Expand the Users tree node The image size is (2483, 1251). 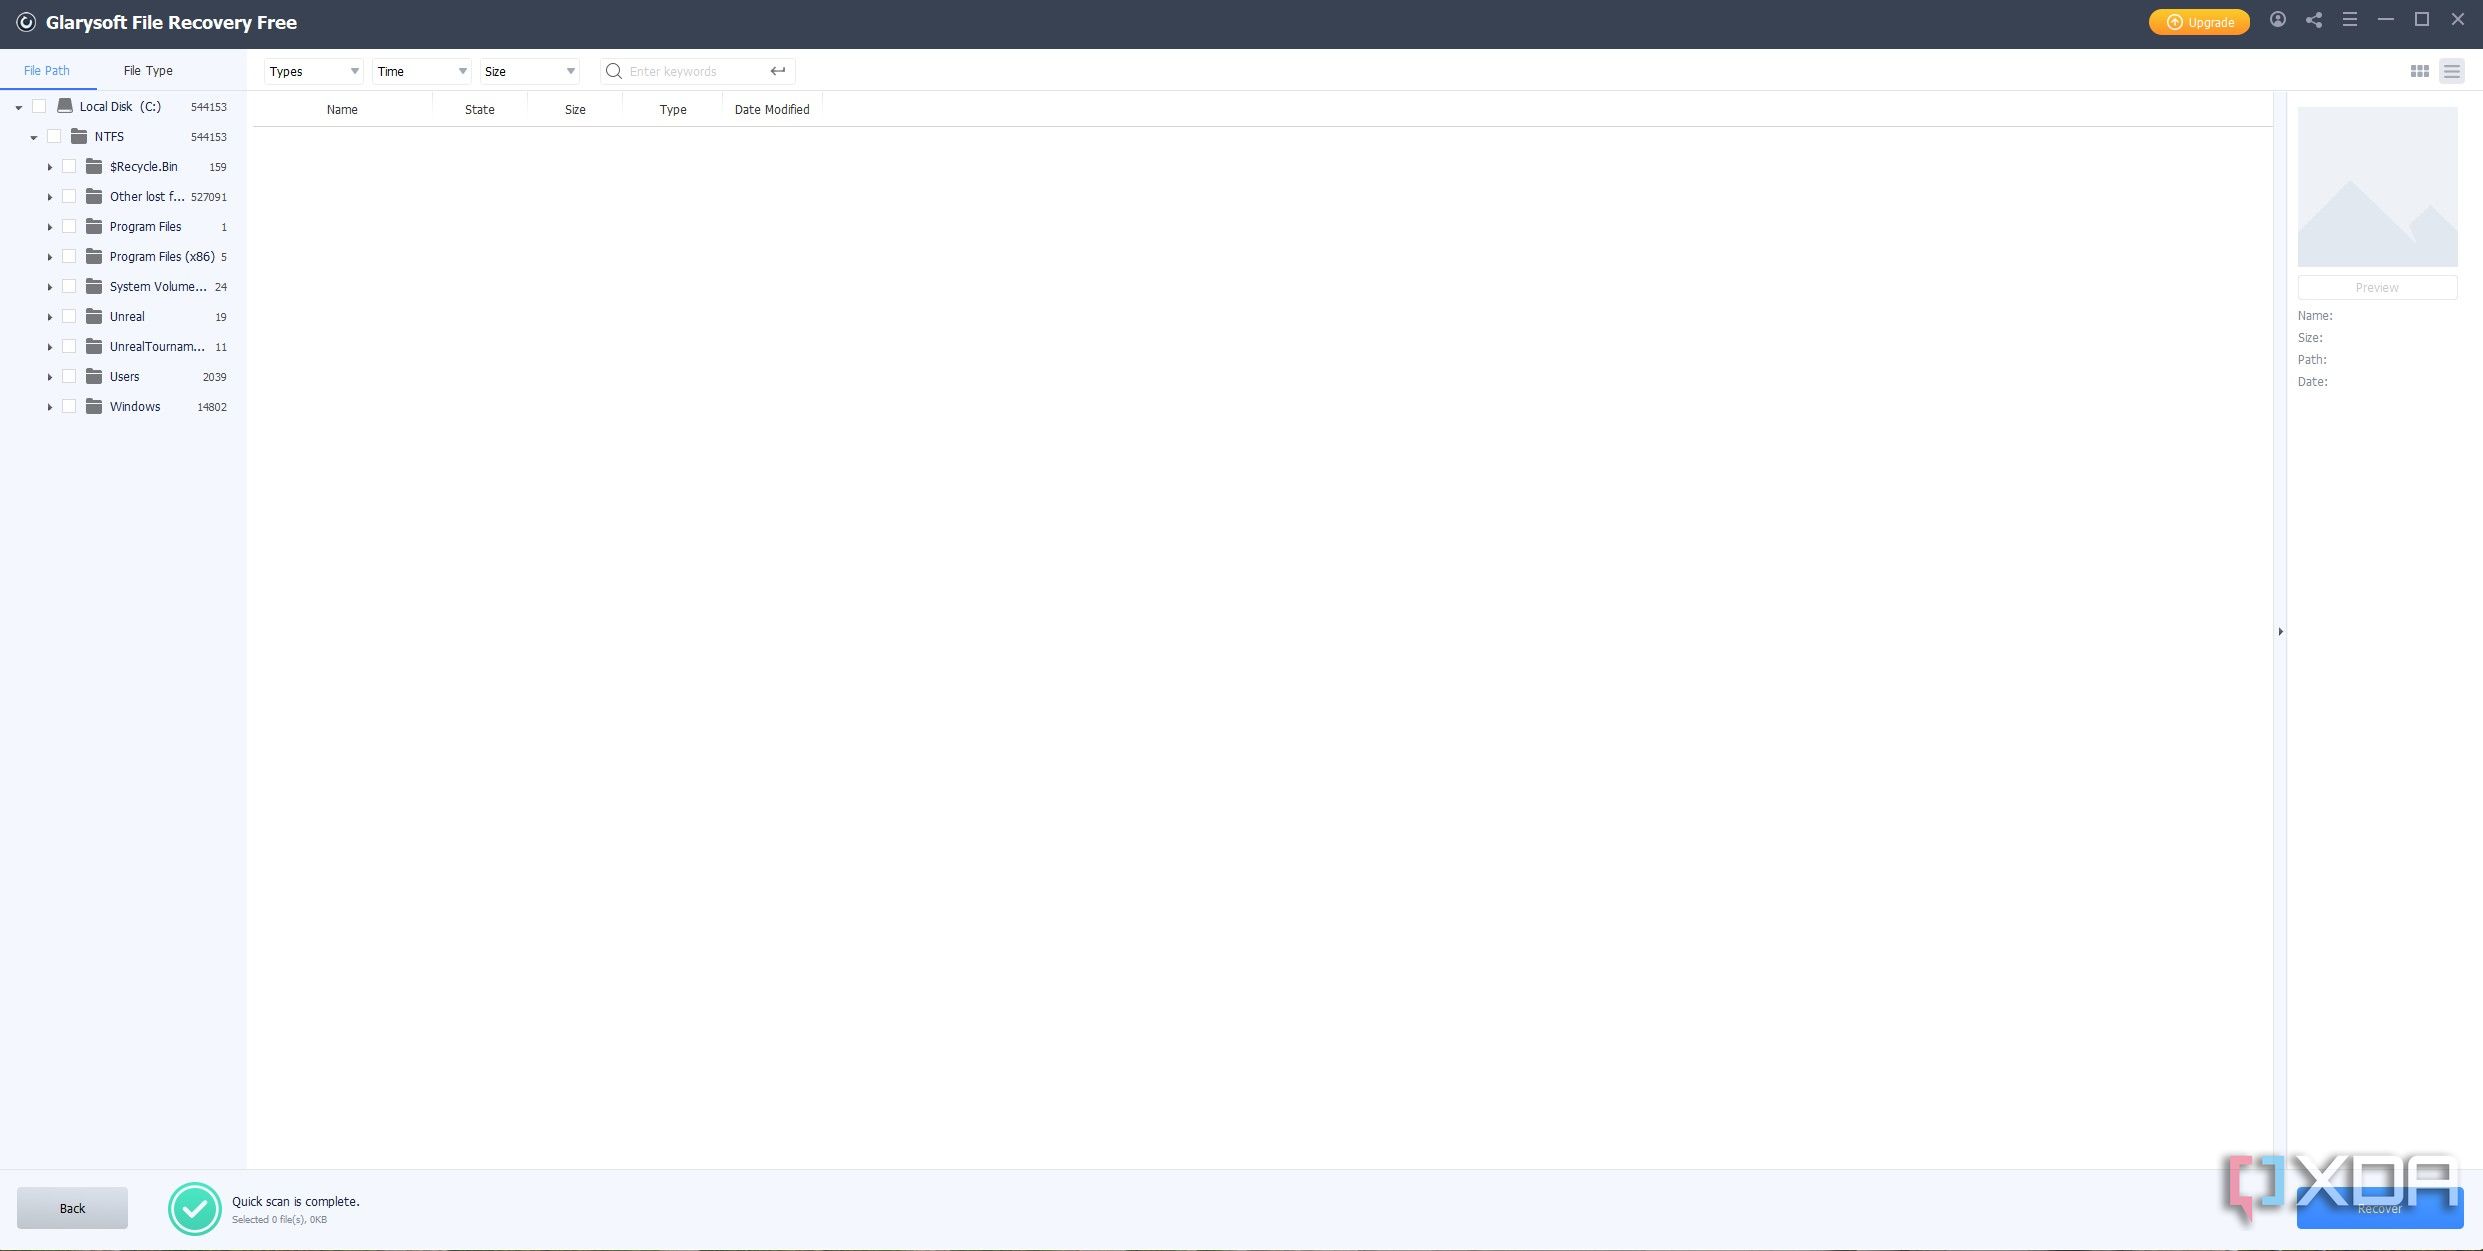(49, 377)
